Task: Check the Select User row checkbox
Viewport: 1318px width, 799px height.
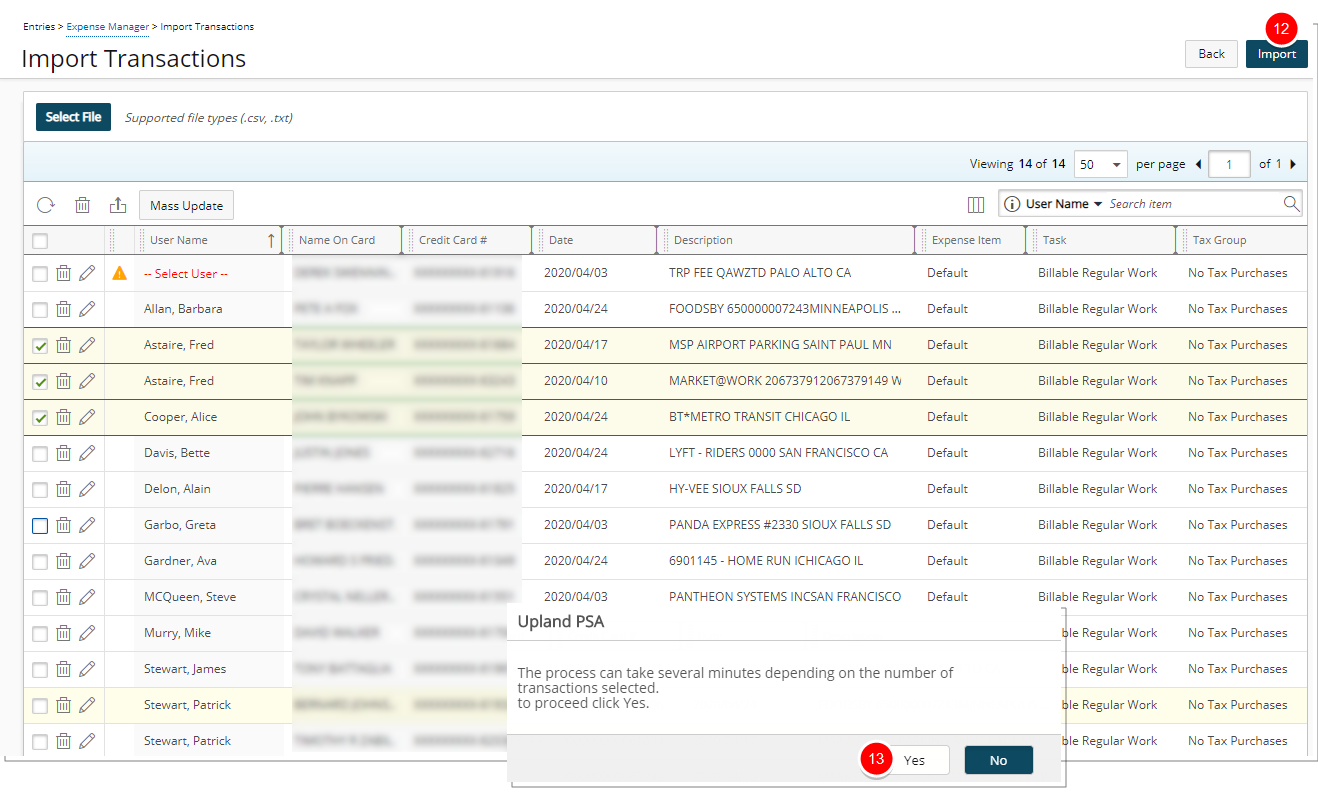Action: [x=40, y=274]
